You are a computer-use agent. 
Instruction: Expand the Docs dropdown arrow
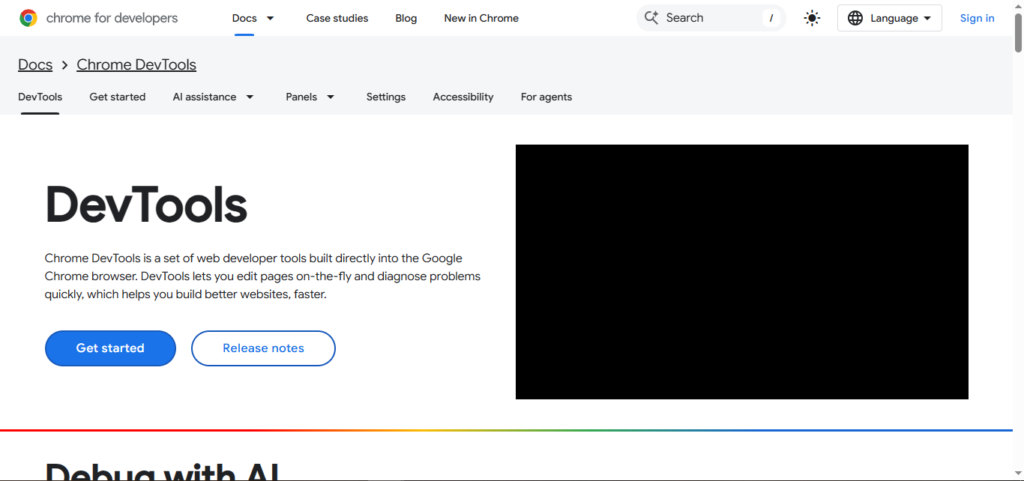[270, 18]
